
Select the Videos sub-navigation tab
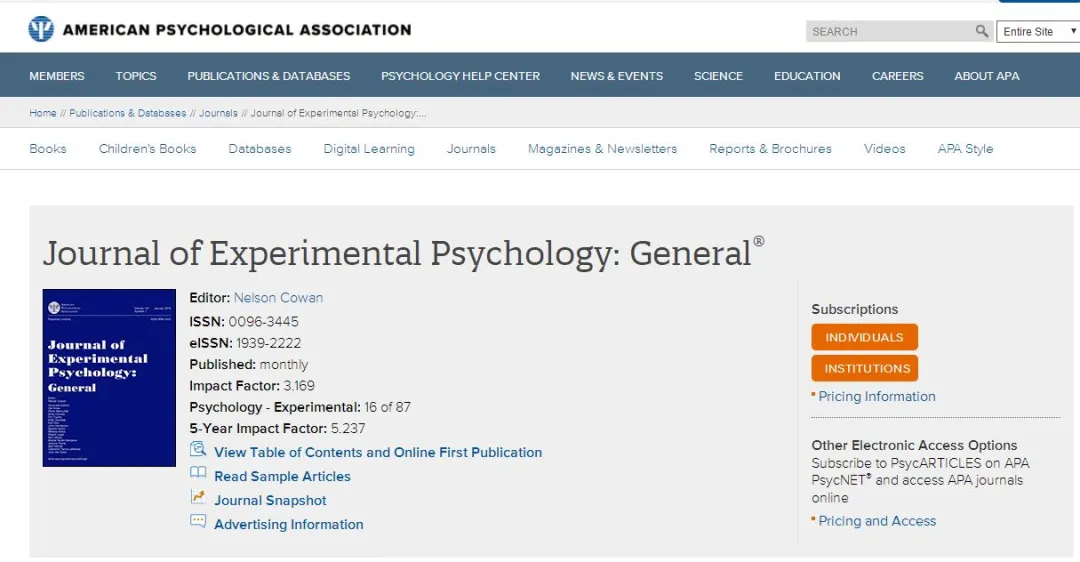pos(884,149)
